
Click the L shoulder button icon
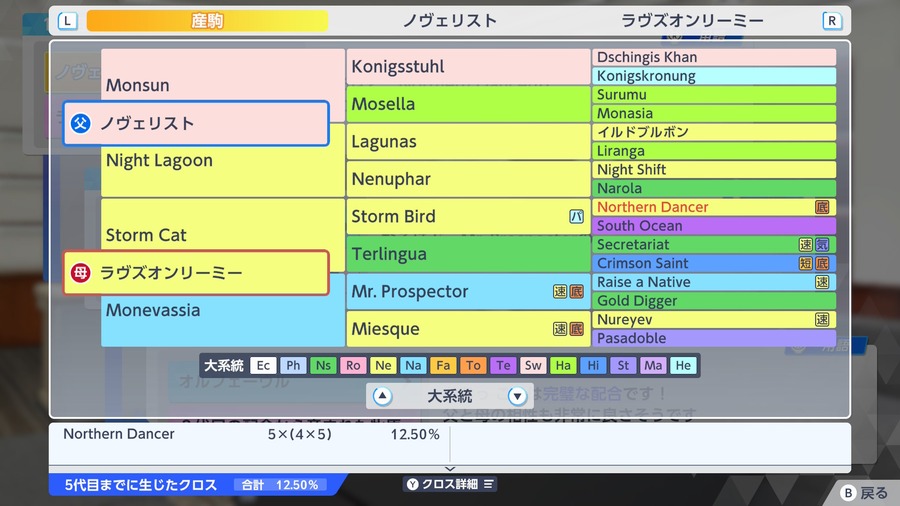pyautogui.click(x=68, y=21)
